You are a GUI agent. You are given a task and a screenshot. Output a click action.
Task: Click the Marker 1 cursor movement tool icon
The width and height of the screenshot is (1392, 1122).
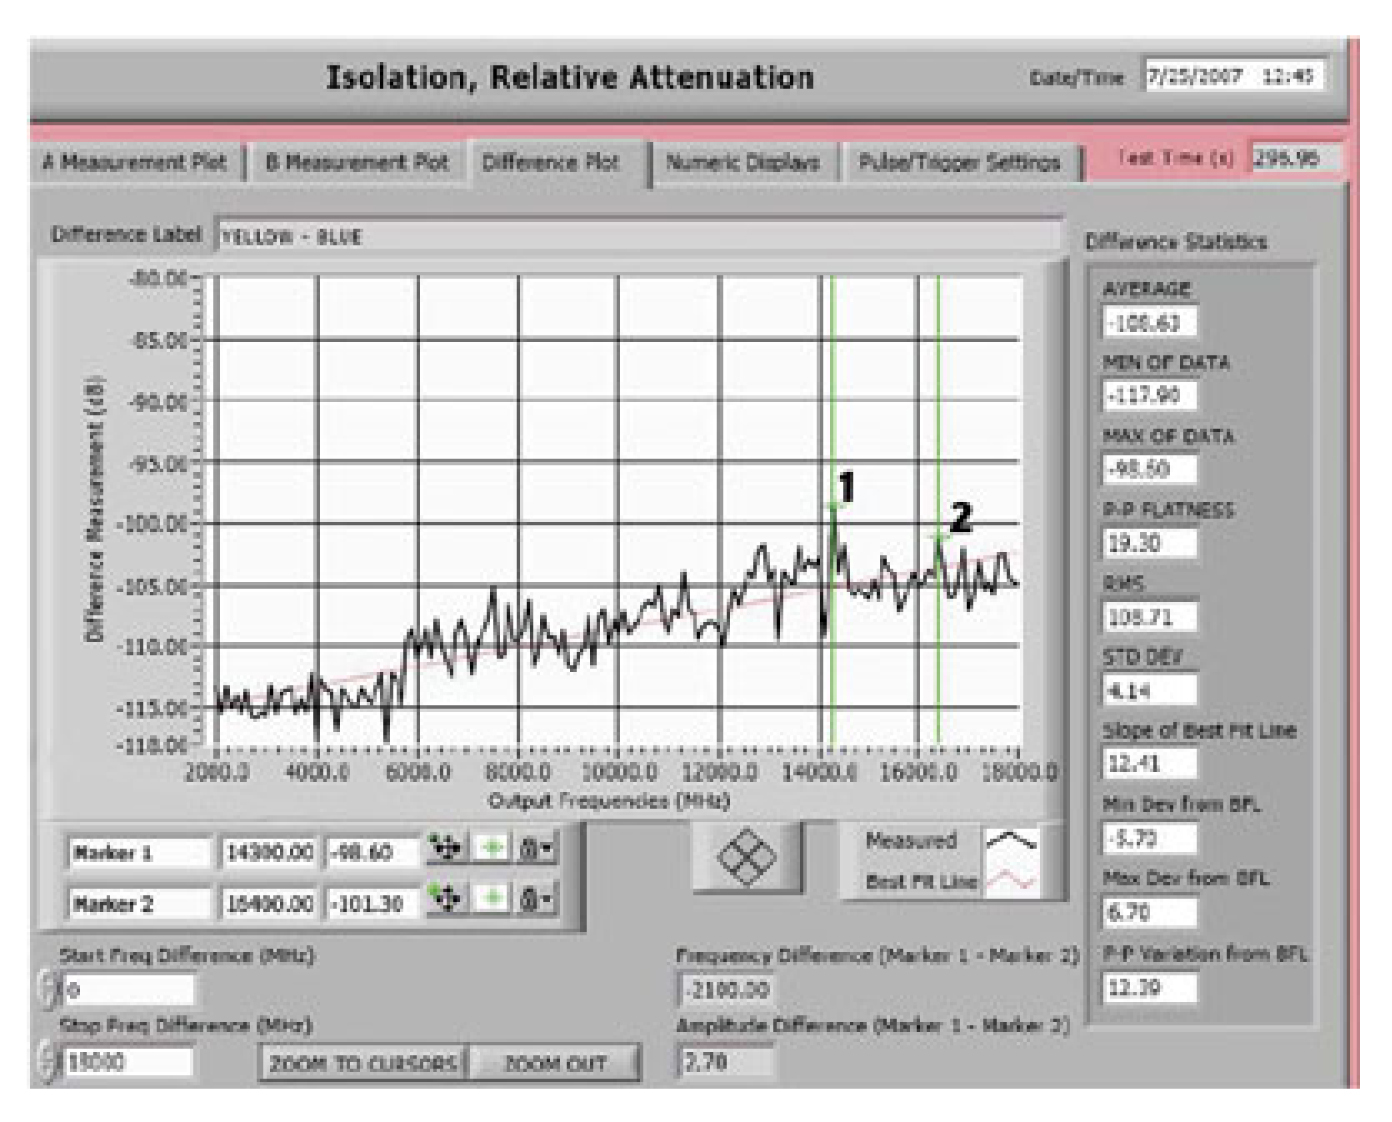[x=445, y=849]
